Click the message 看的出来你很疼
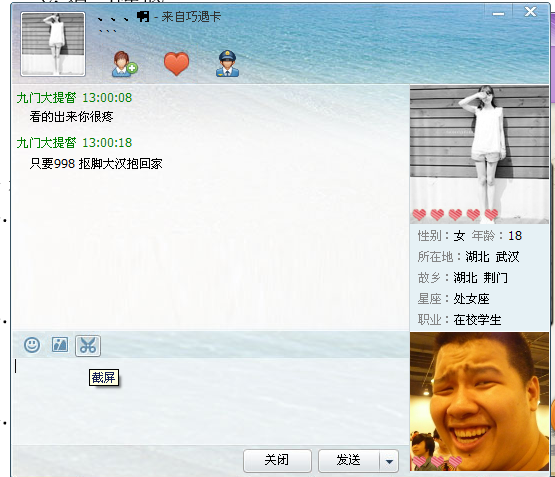Image resolution: width=555 pixels, height=477 pixels. tap(71, 117)
